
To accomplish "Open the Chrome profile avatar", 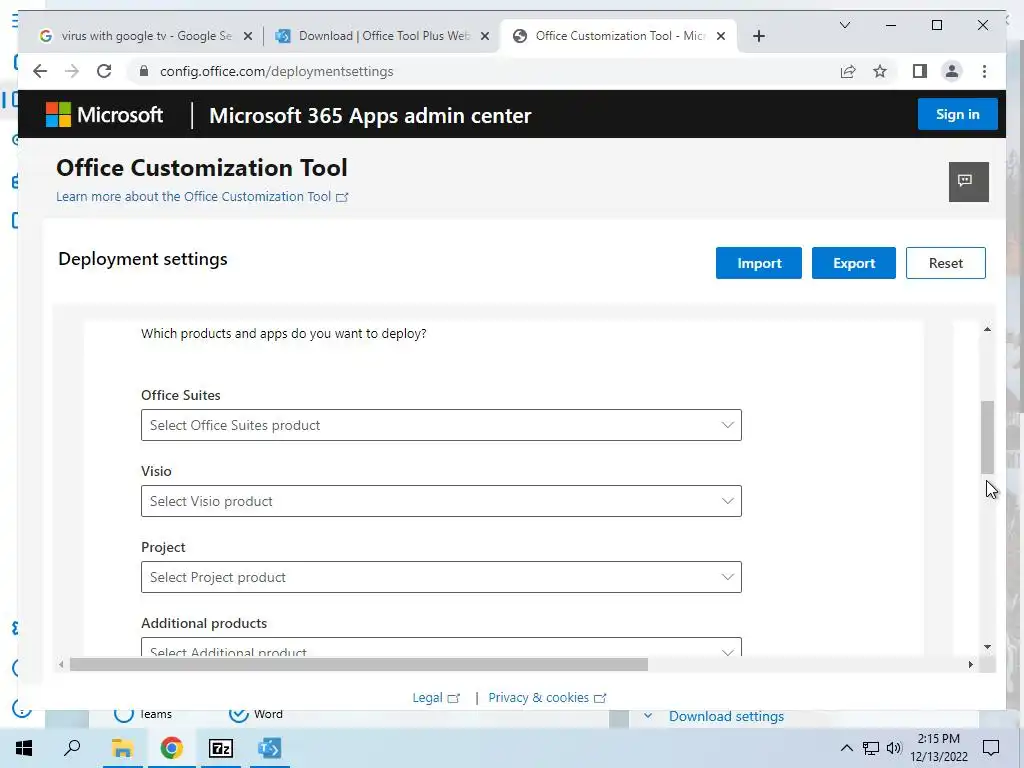I will coord(952,71).
